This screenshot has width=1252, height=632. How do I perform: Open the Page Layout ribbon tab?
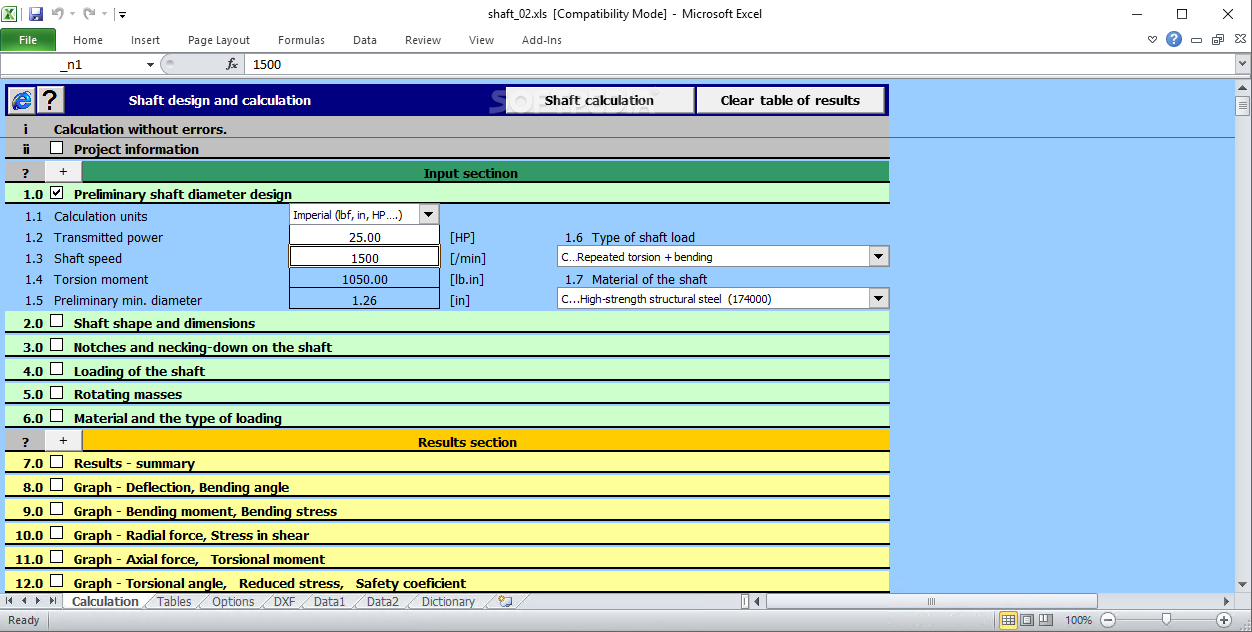click(x=219, y=40)
